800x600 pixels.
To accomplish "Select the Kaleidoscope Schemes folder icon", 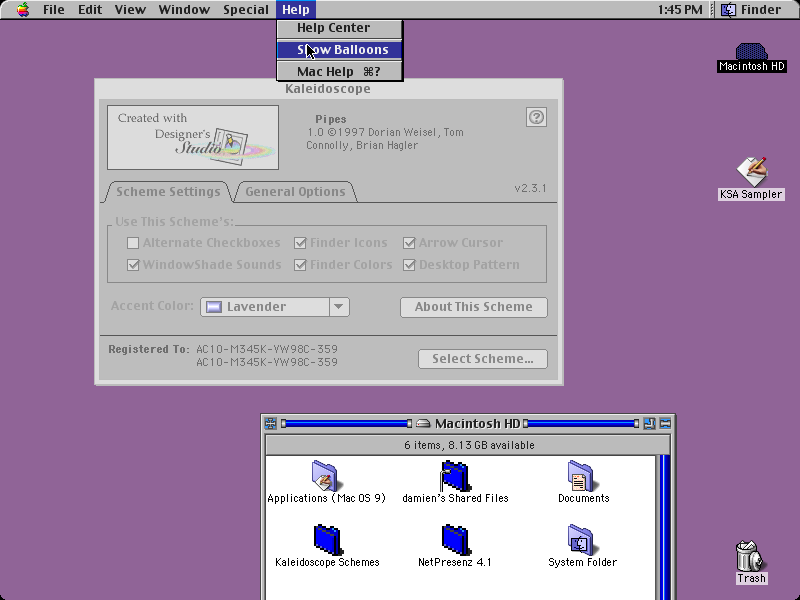I will (x=328, y=540).
